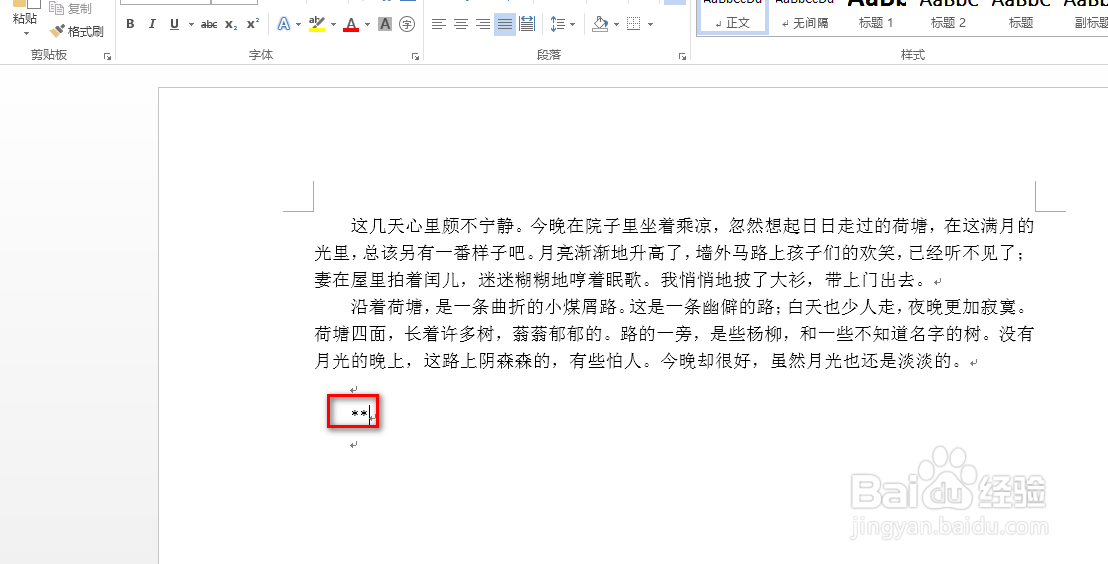This screenshot has height=564, width=1108.
Task: Click the empty paragraph above the ** line
Action: coord(355,389)
